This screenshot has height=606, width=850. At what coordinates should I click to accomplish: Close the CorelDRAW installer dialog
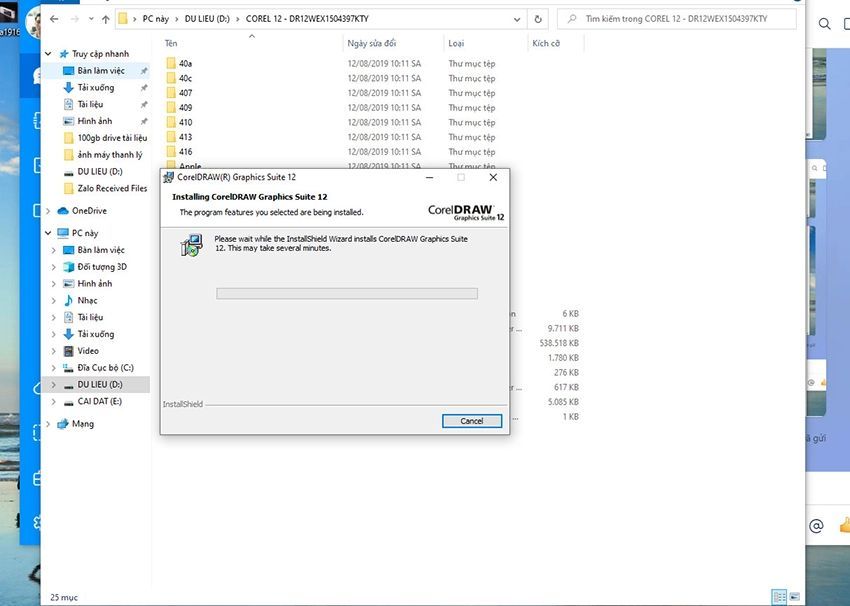[493, 177]
